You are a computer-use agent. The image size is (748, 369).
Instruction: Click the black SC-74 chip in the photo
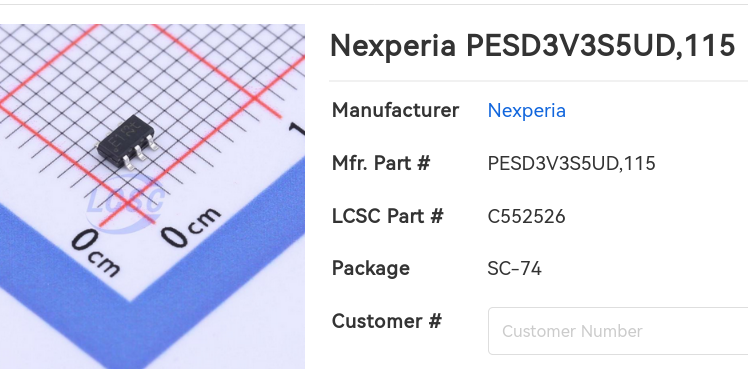coord(127,141)
